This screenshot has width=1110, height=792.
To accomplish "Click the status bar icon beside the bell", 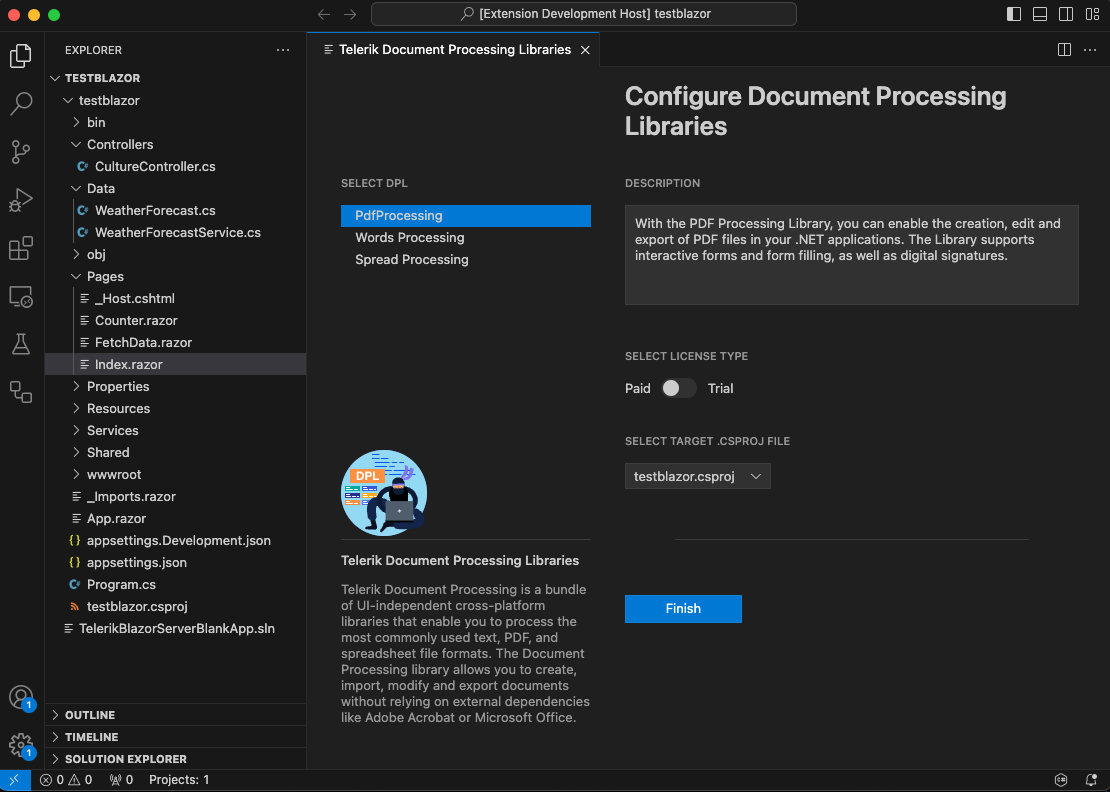I will click(1060, 780).
